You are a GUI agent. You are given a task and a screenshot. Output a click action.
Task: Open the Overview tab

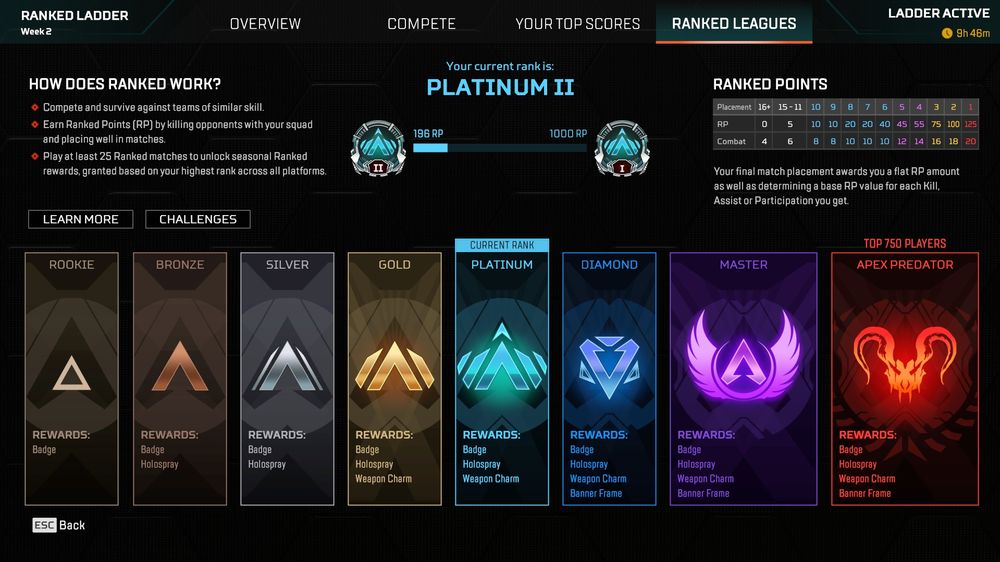click(265, 24)
